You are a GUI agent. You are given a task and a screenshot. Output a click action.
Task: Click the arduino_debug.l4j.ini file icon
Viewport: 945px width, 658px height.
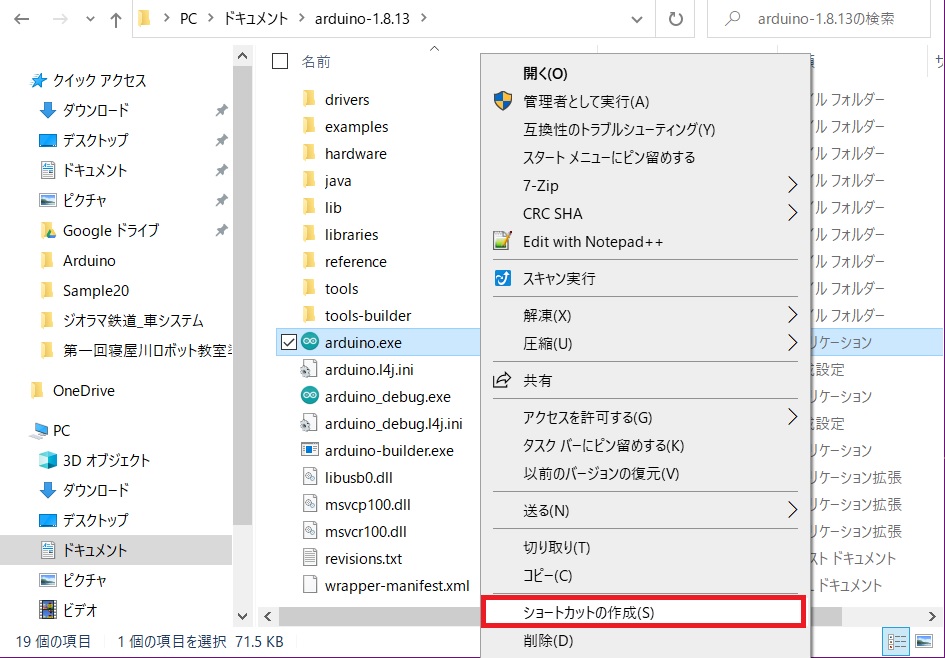pyautogui.click(x=309, y=423)
